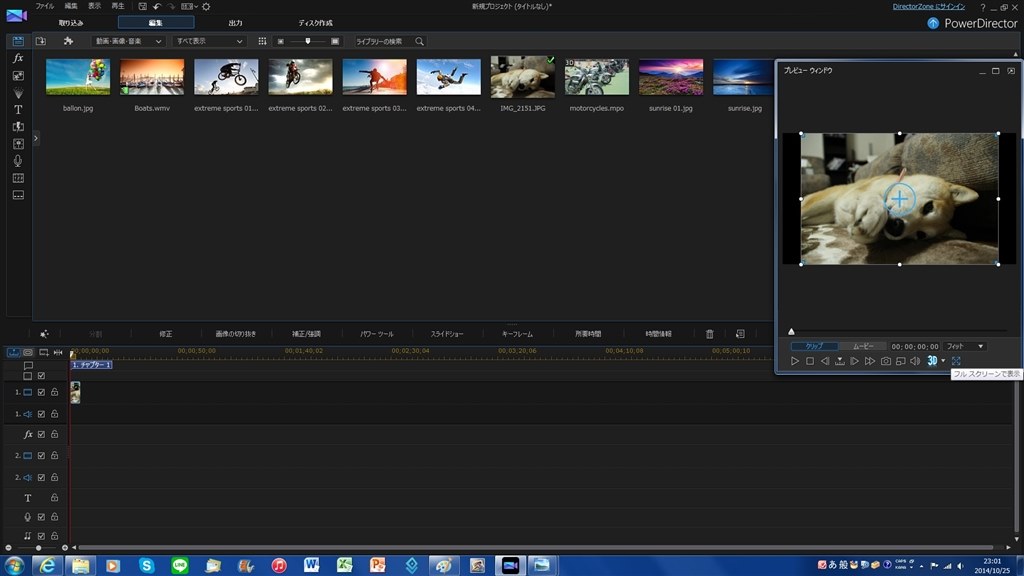Open the フィット zoom dropdown in preview
Image resolution: width=1024 pixels, height=576 pixels.
[x=965, y=346]
